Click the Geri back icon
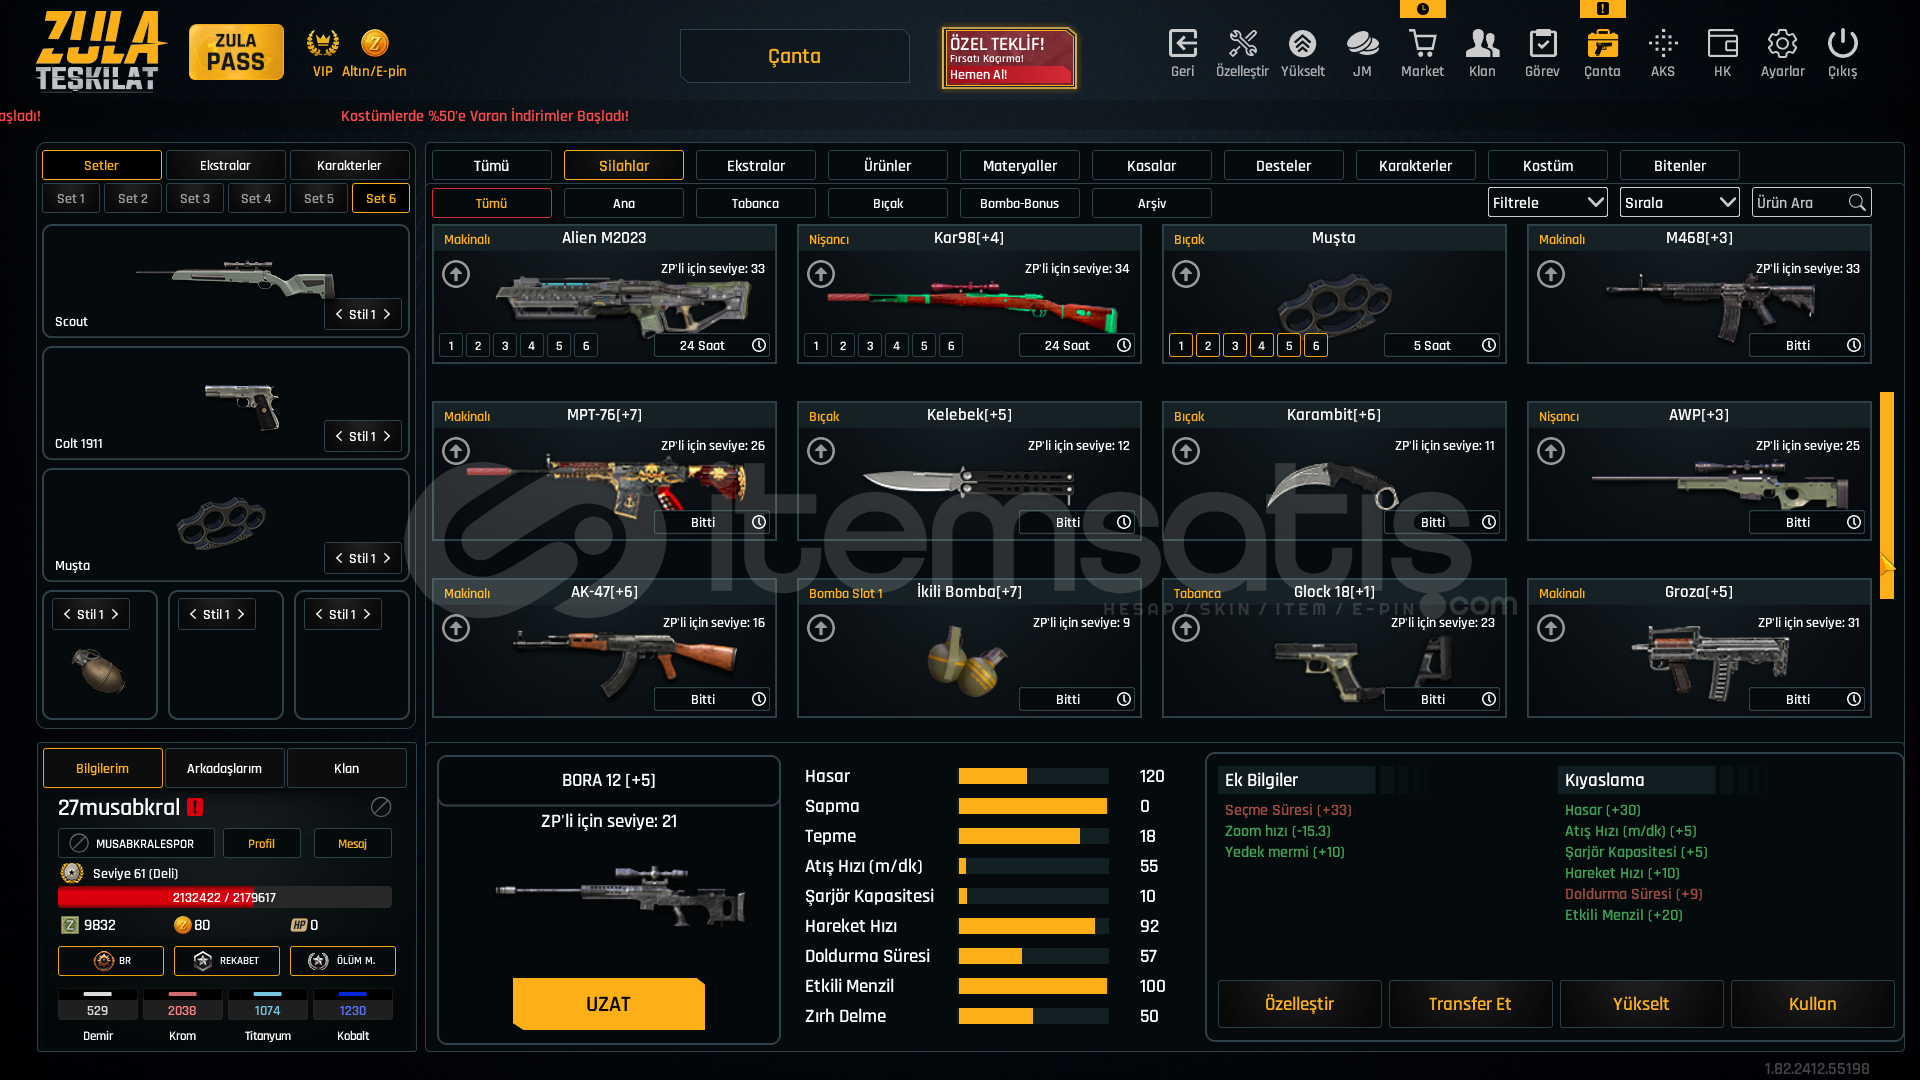Screen dimensions: 1920x1080 [1182, 44]
